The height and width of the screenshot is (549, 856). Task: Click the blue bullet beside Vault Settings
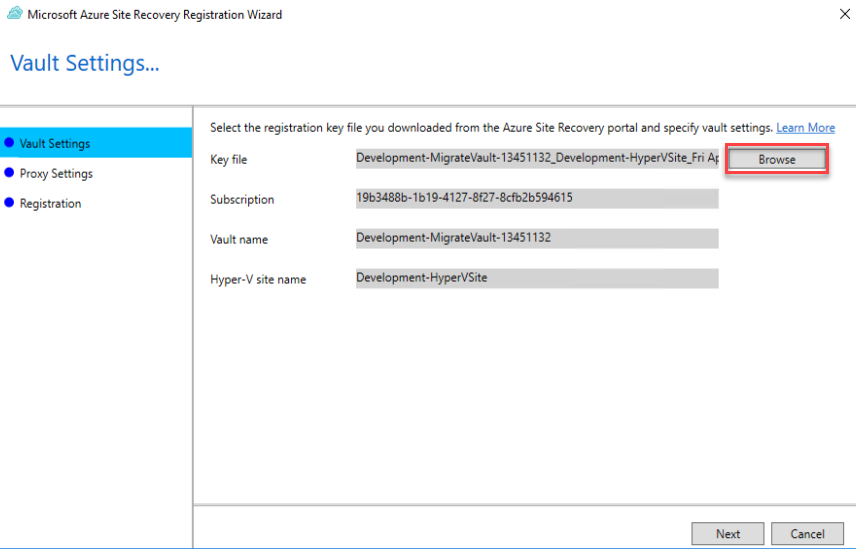(9, 142)
